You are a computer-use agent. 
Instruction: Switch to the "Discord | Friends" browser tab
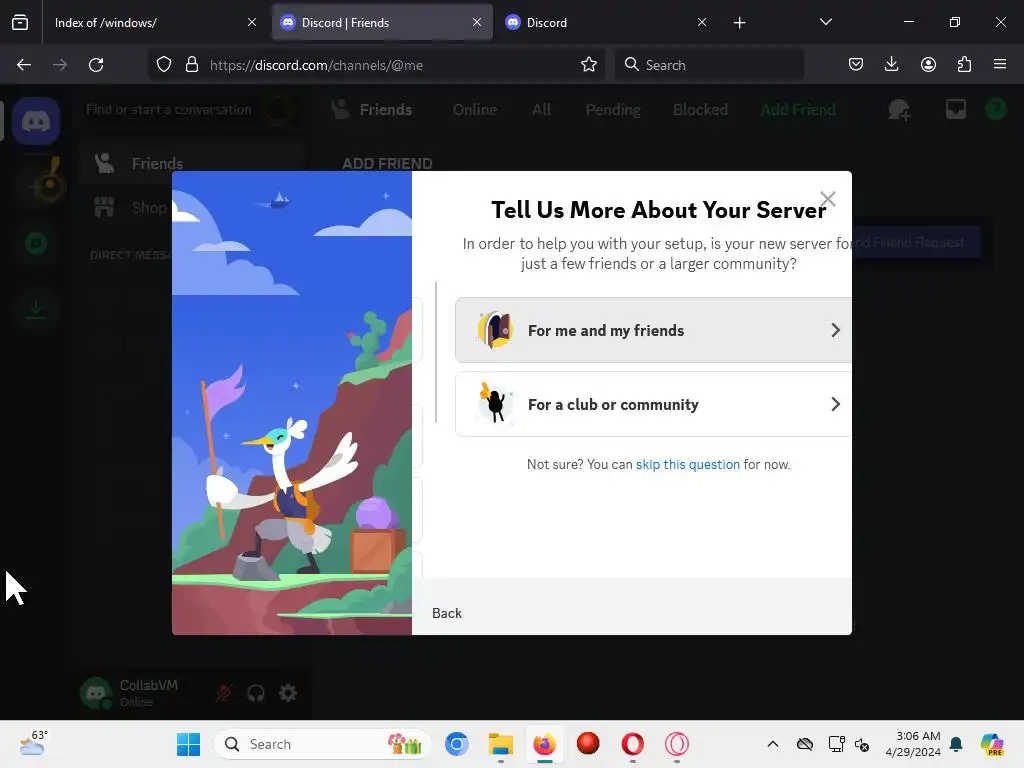pos(382,22)
